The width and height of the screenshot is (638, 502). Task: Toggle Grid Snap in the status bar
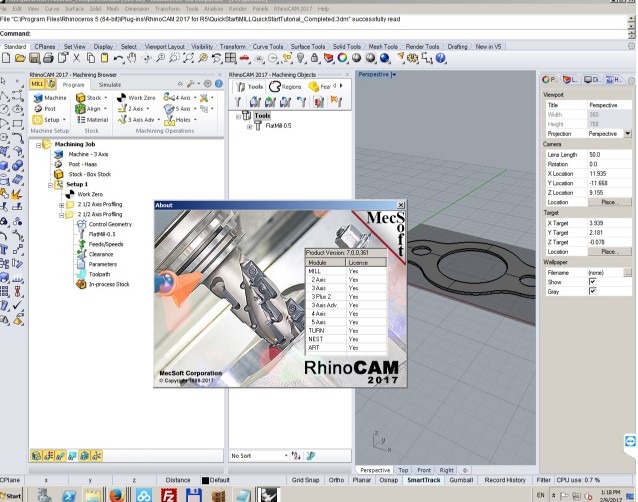(307, 480)
